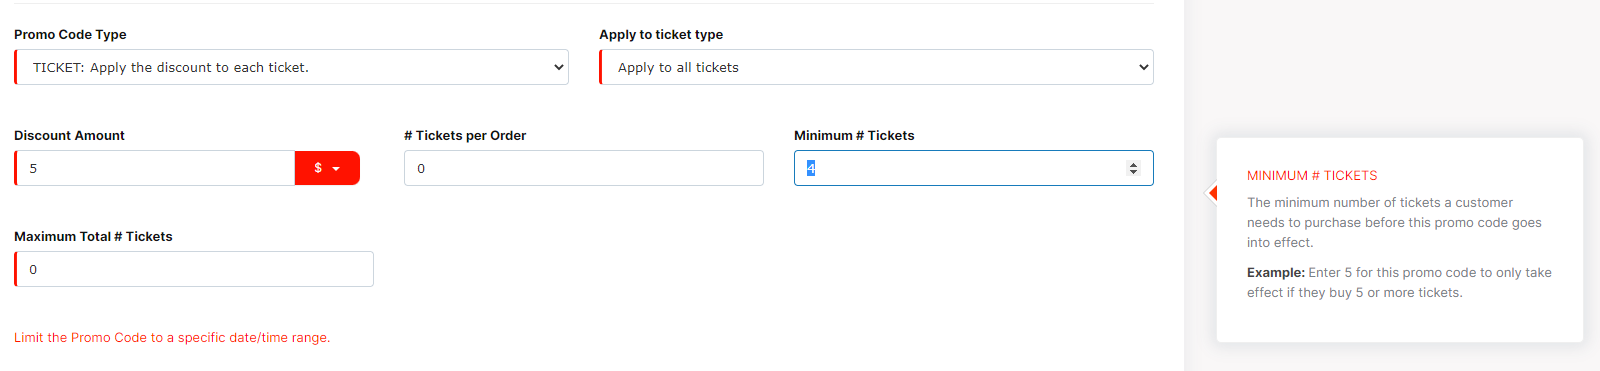Open the Promo Code Type dropdown
Viewport: 1600px width, 371px height.
pos(291,67)
